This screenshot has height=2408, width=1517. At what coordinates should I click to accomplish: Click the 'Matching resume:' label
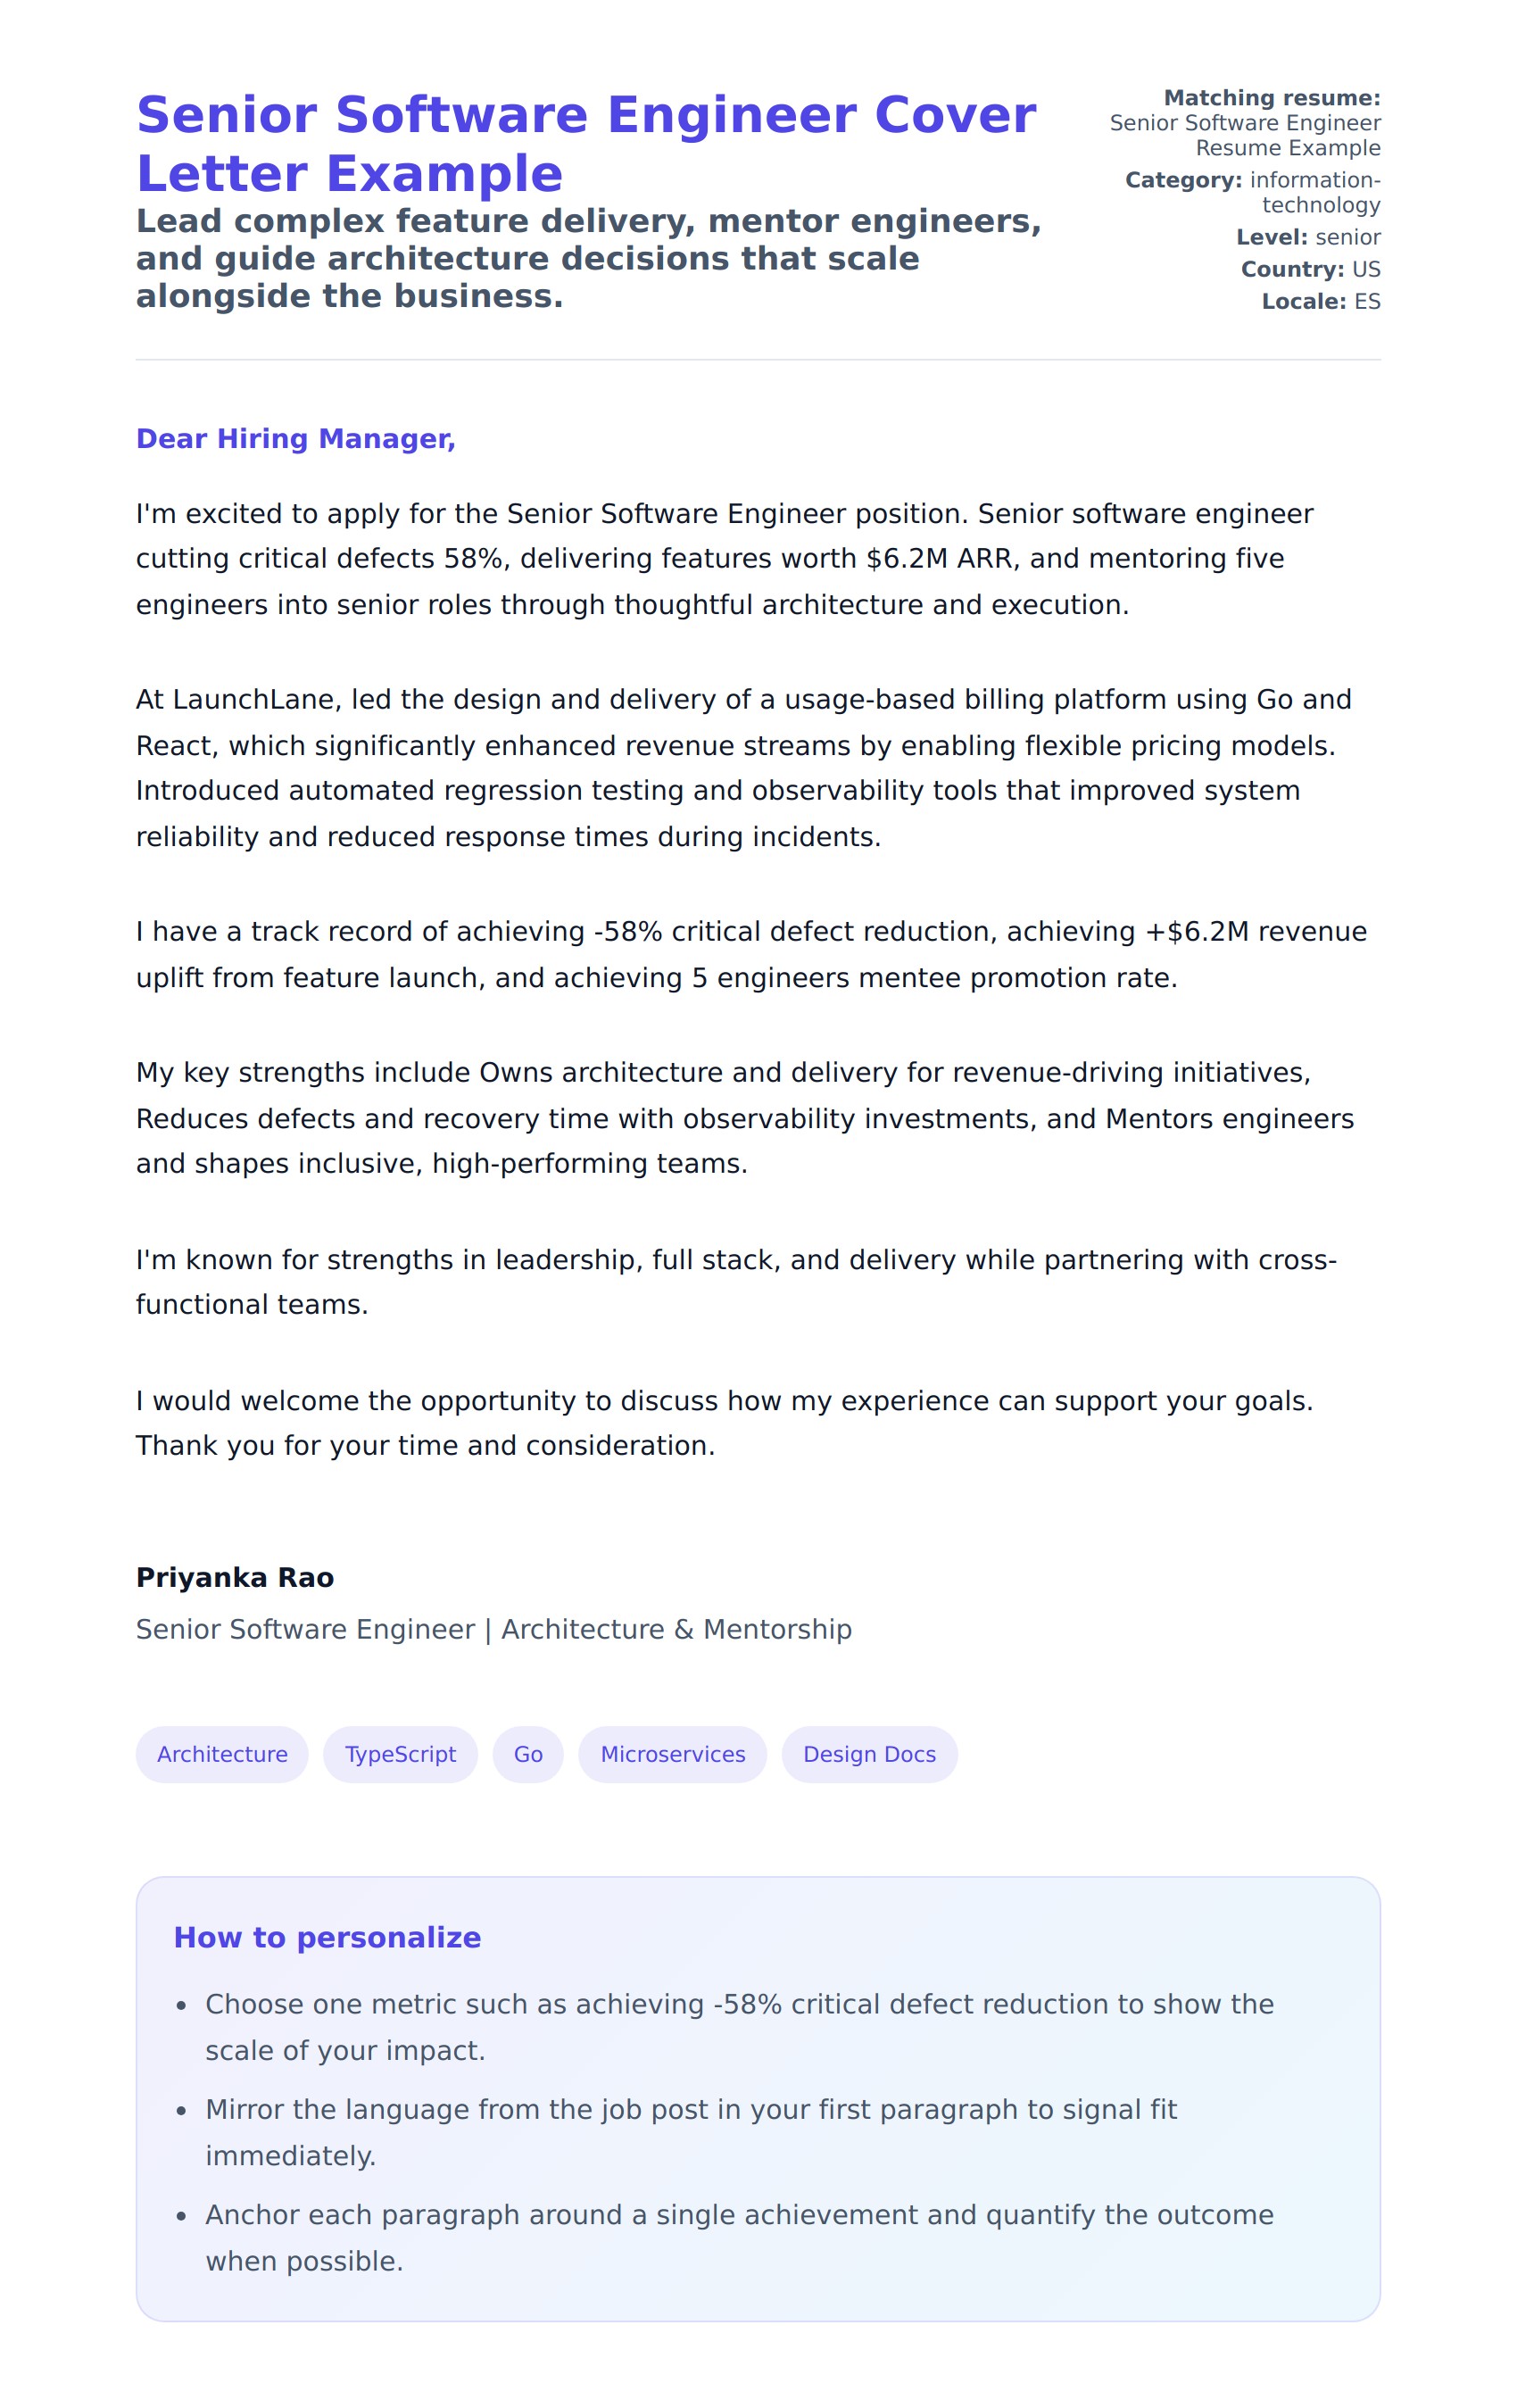point(1272,98)
